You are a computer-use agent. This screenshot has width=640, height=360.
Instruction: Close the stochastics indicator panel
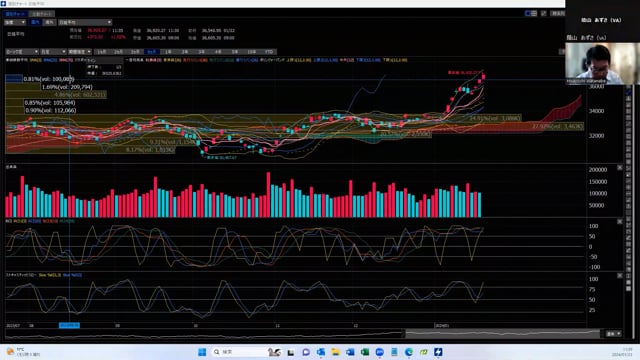(x=620, y=276)
